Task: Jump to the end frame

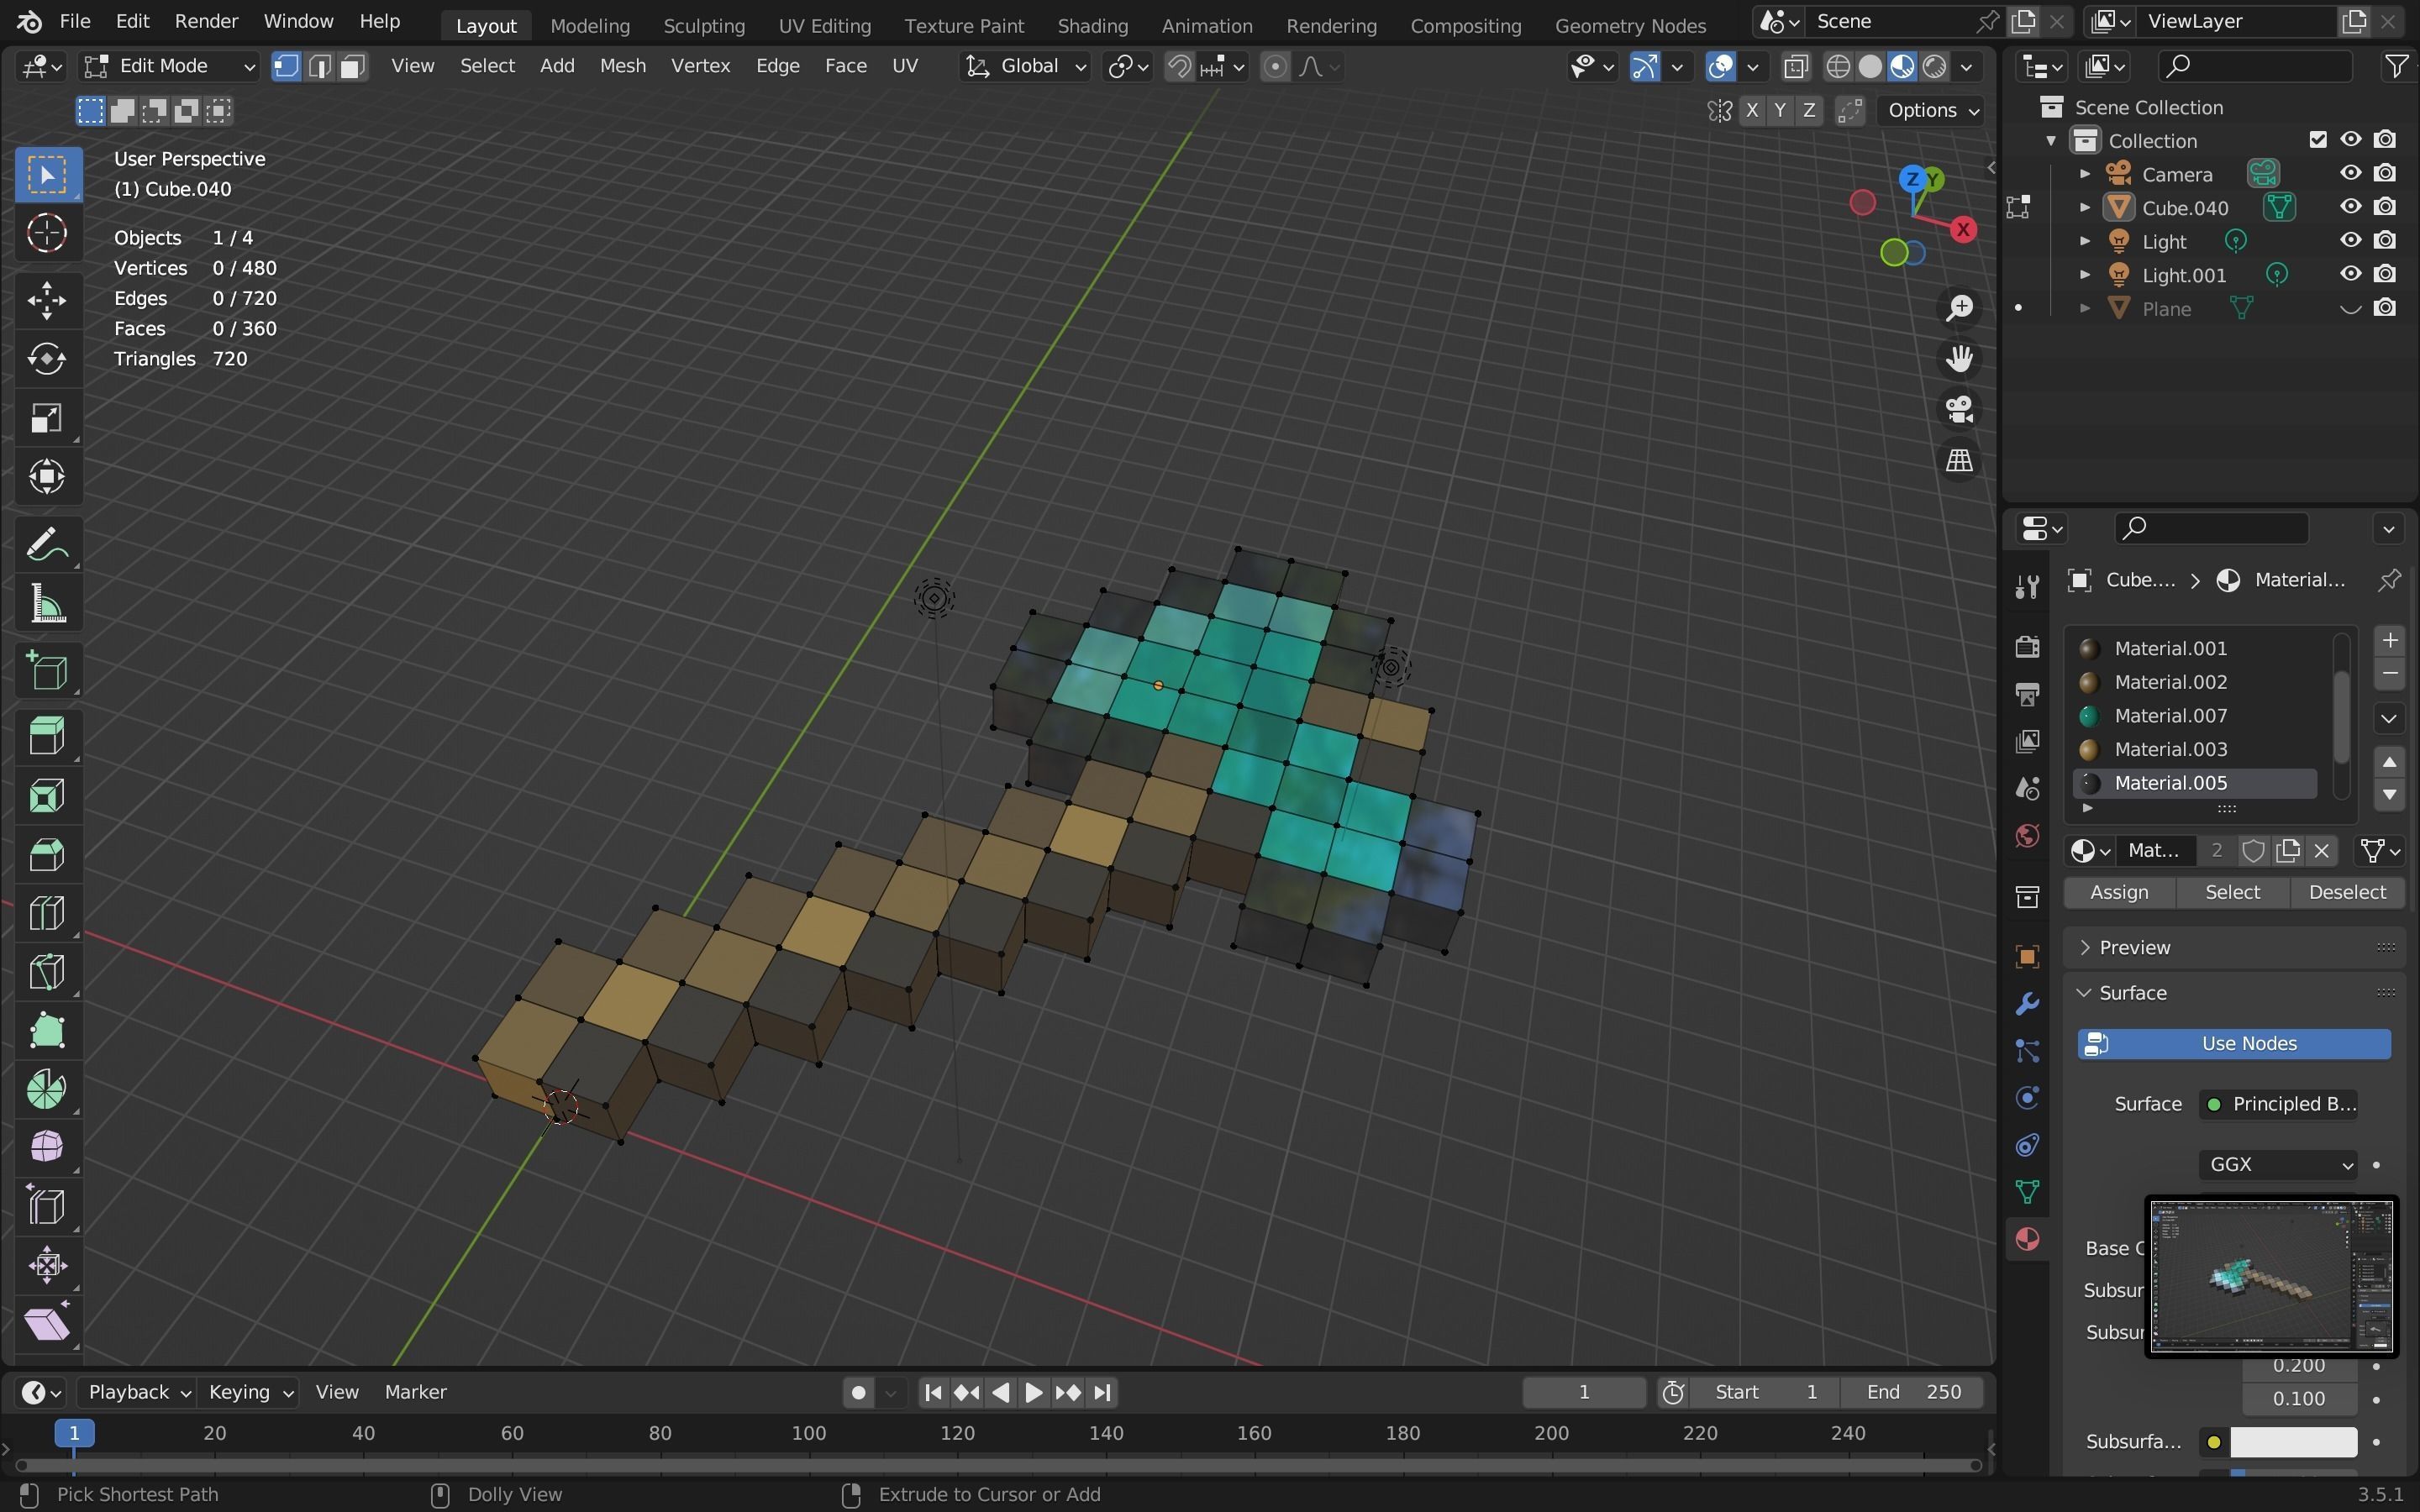Action: coord(1102,1392)
